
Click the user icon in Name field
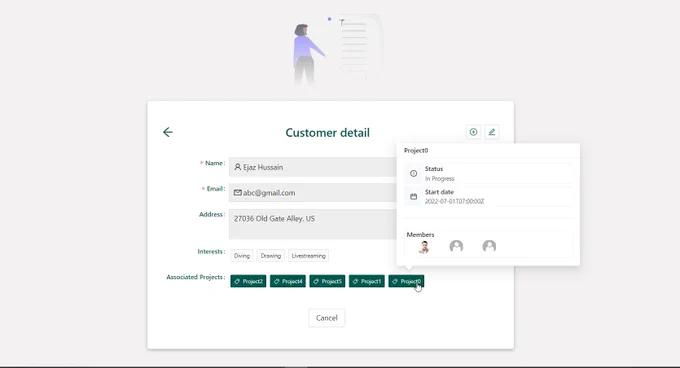[237, 167]
